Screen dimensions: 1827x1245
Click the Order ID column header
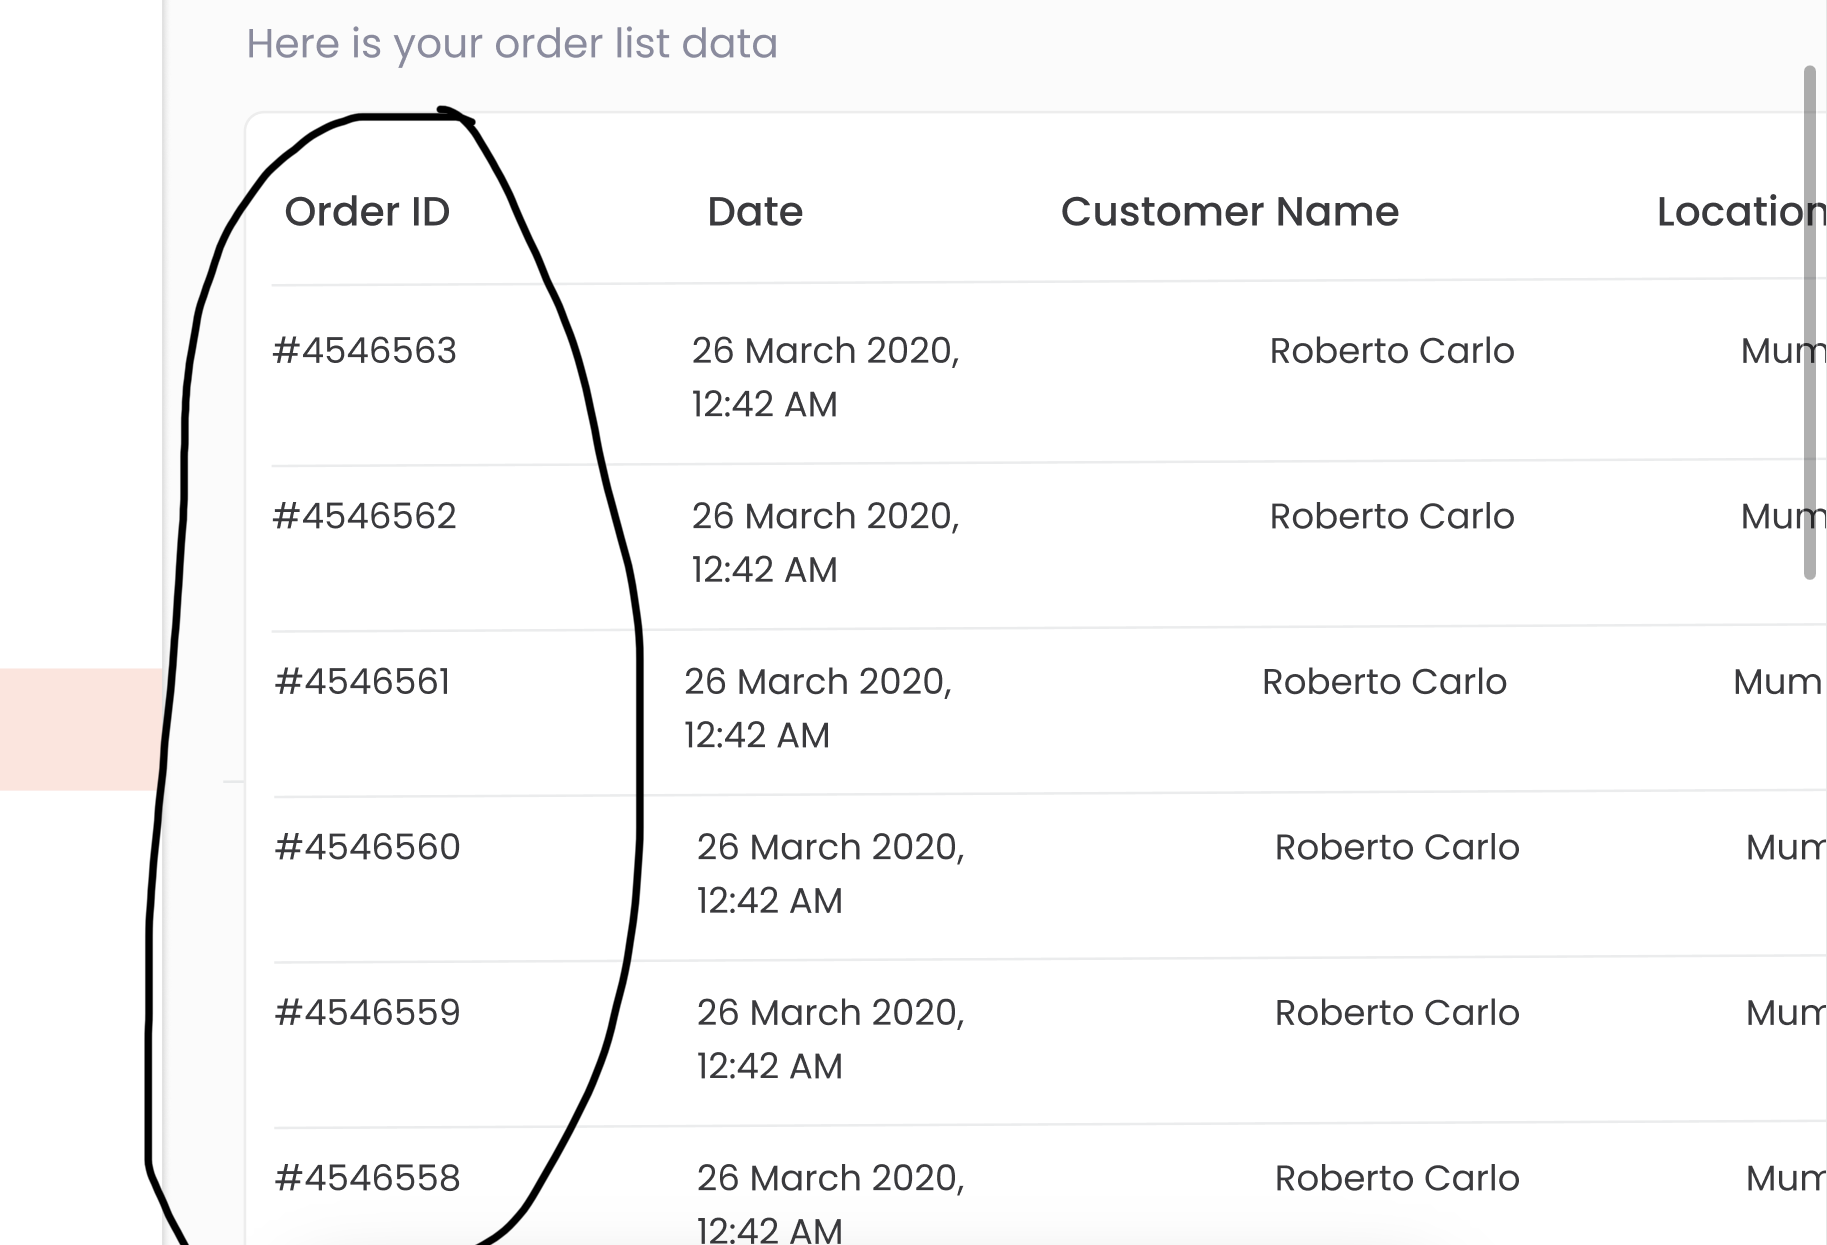click(x=367, y=212)
